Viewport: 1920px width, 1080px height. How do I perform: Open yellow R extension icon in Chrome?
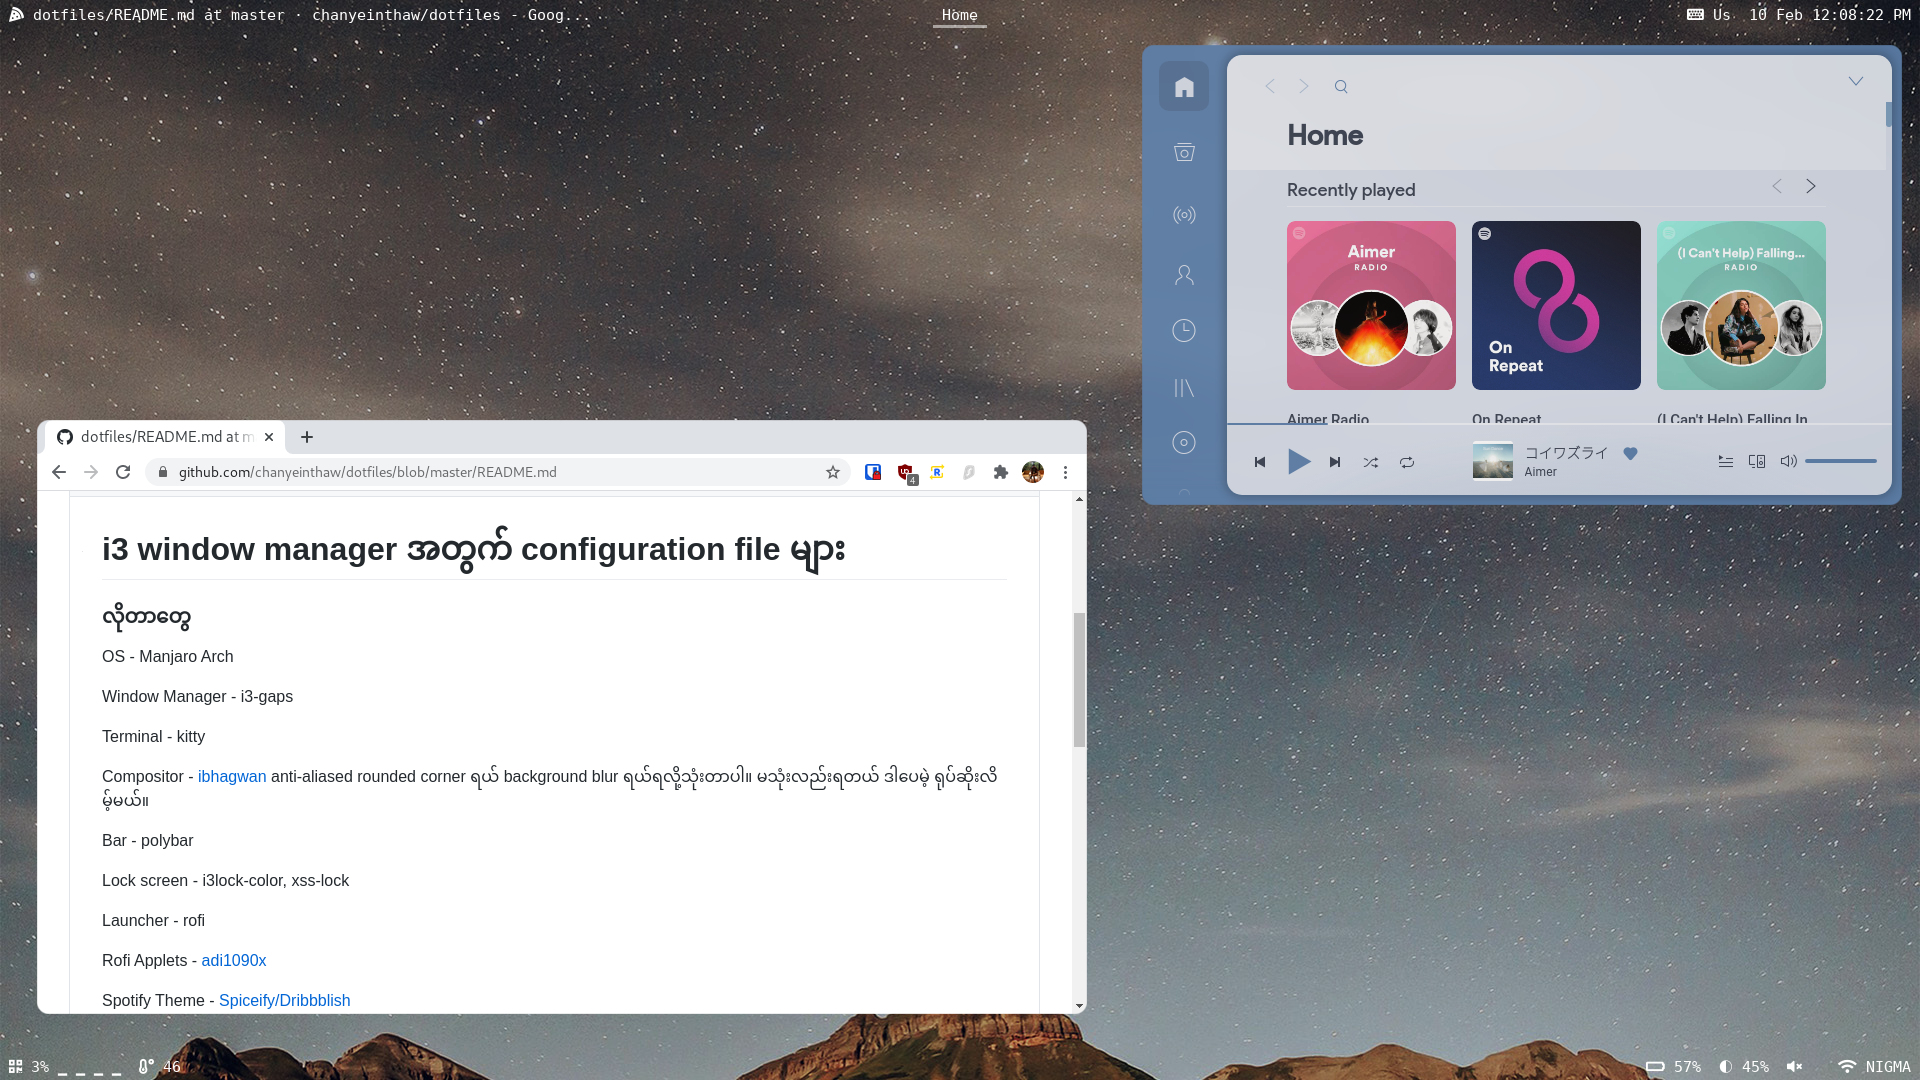tap(937, 472)
